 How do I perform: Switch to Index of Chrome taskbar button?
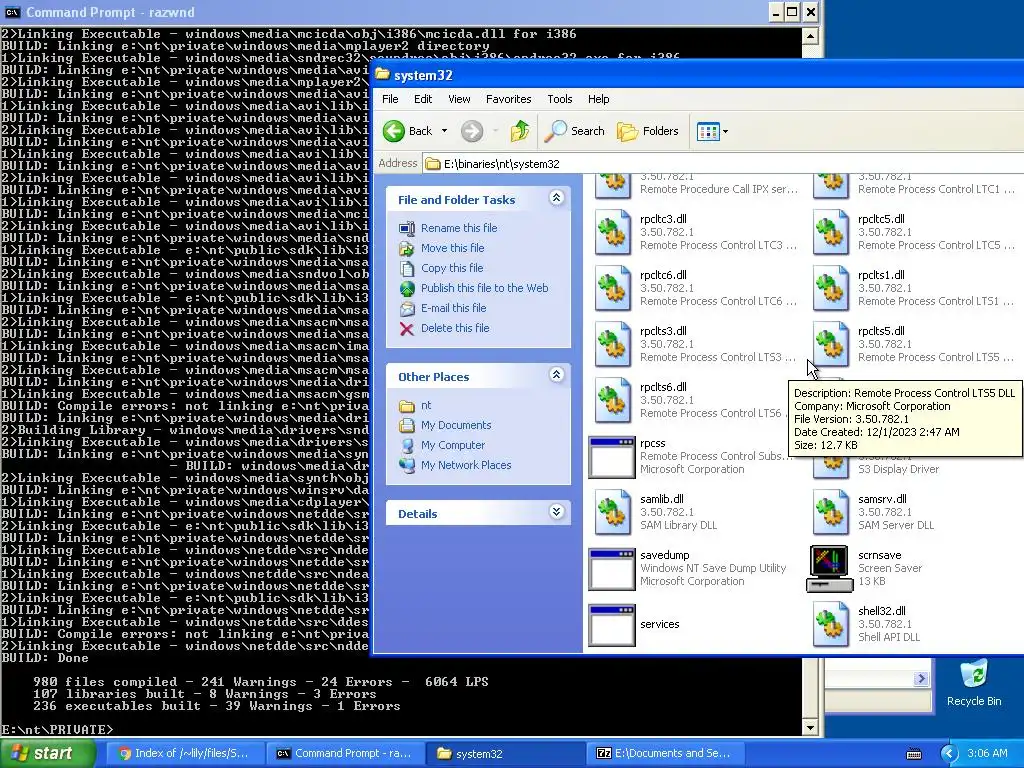[x=185, y=754]
